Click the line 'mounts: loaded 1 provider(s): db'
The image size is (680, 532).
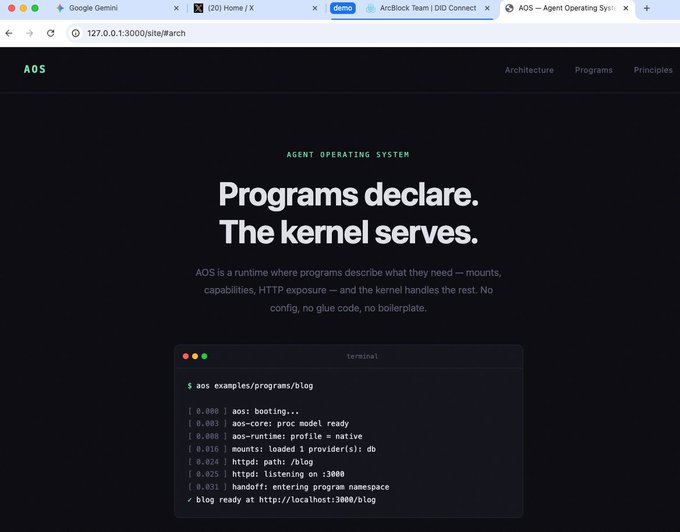coord(304,449)
